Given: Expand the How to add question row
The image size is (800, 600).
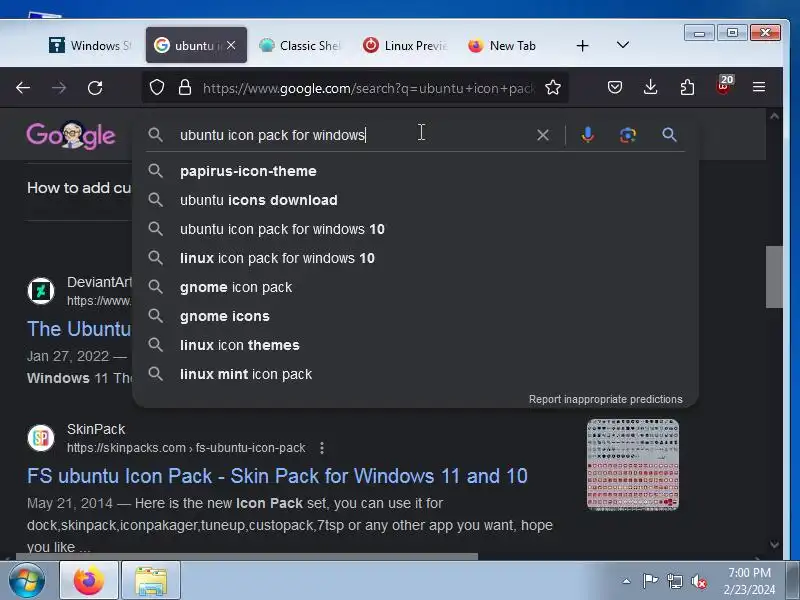Looking at the screenshot, I should (79, 188).
